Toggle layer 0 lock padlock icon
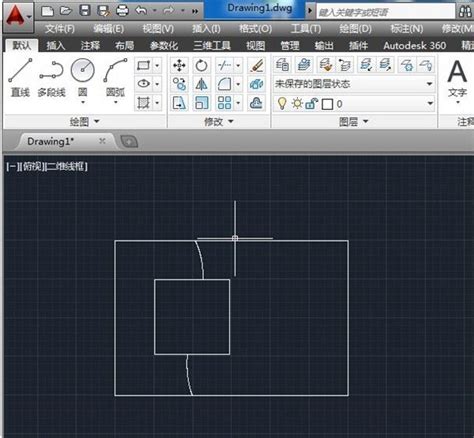 click(x=312, y=104)
